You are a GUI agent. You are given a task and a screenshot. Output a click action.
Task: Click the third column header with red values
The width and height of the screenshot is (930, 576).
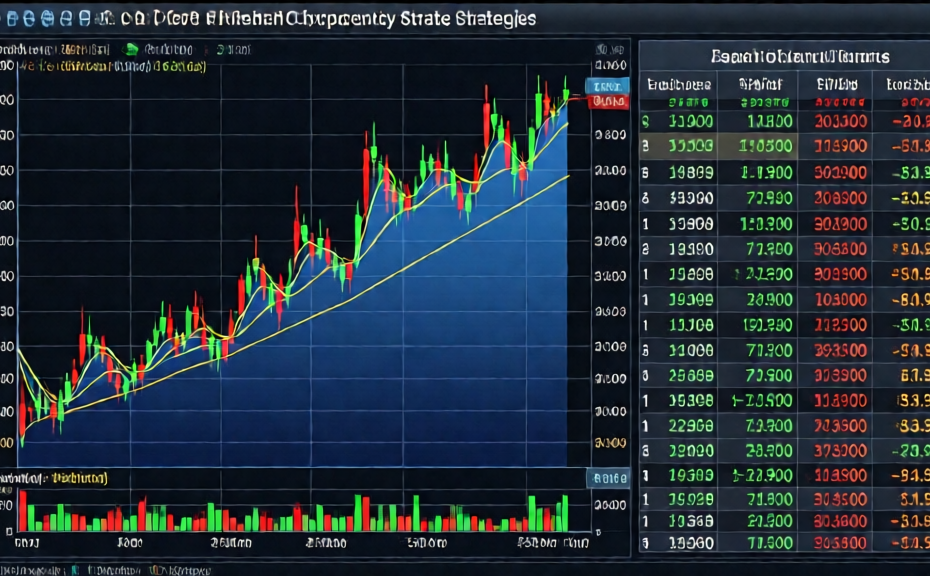coord(838,86)
